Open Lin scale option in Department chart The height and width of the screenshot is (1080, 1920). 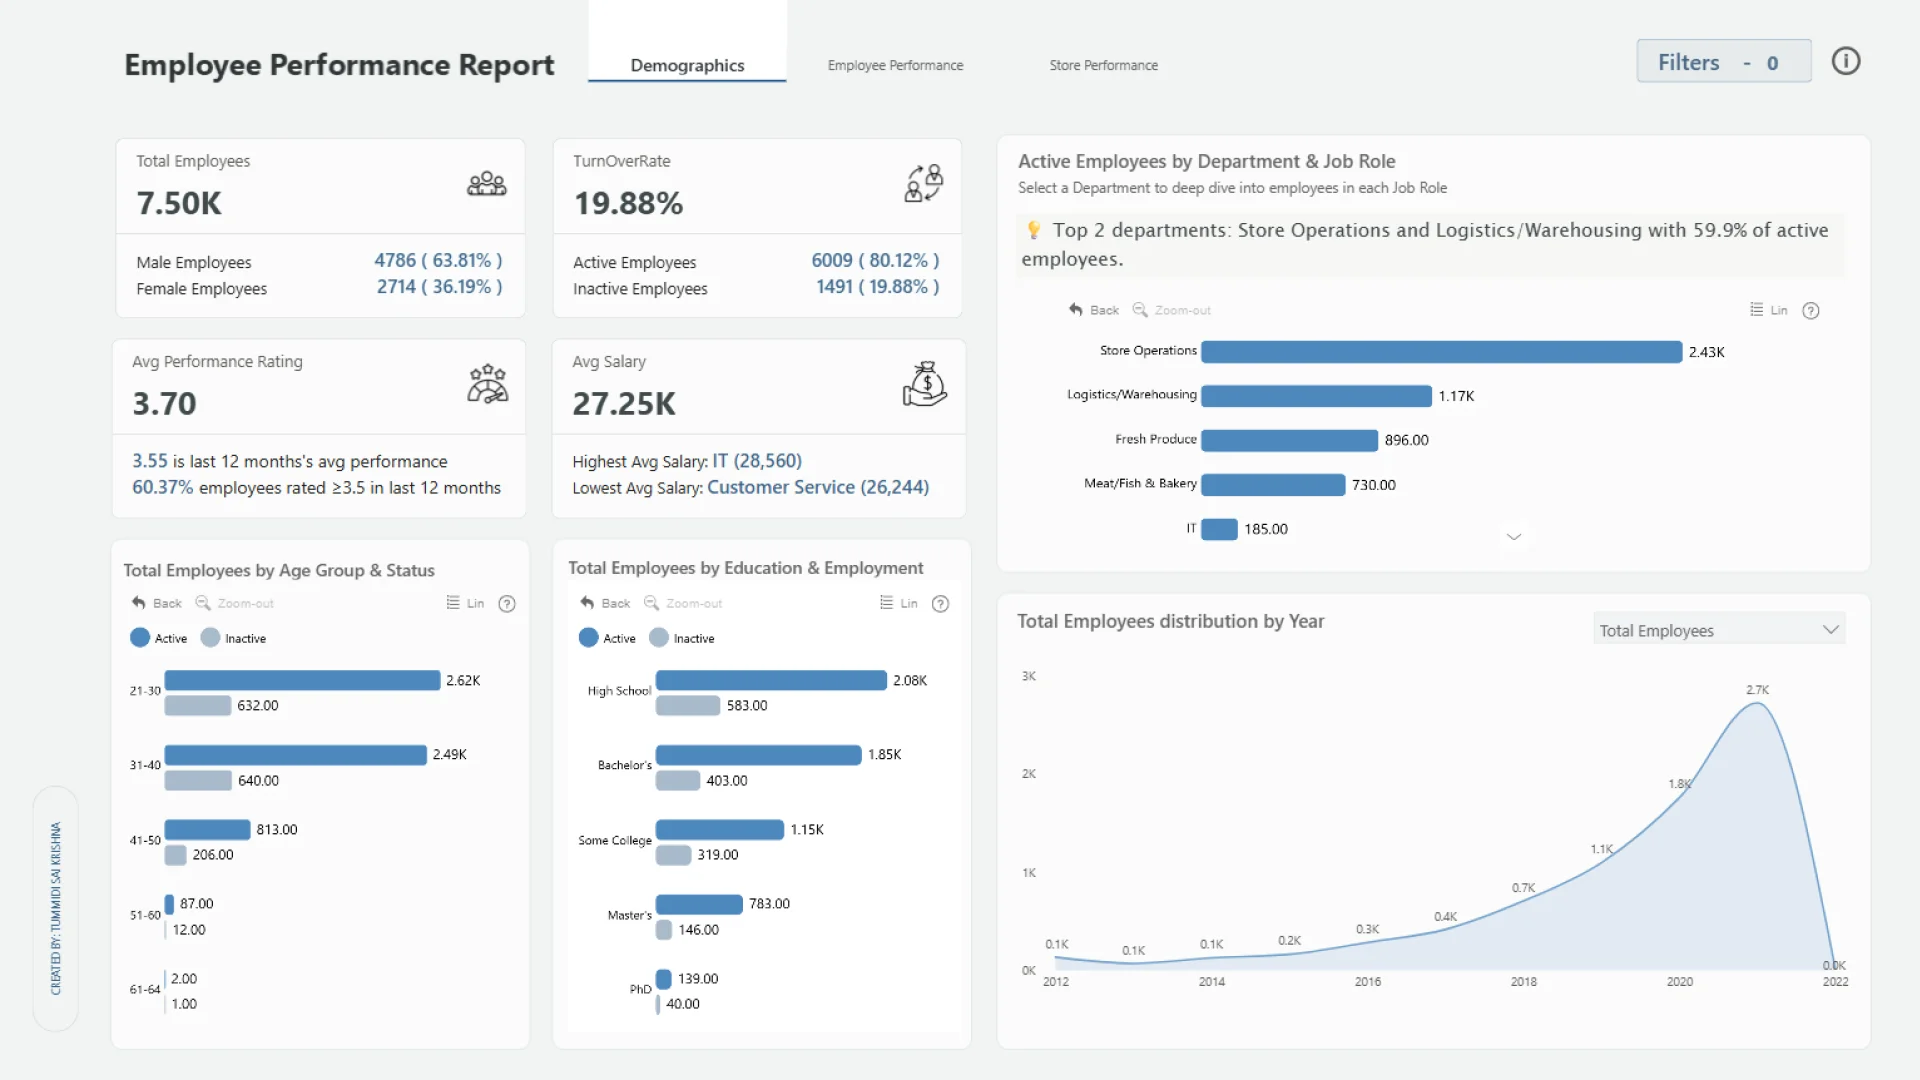pyautogui.click(x=1768, y=310)
